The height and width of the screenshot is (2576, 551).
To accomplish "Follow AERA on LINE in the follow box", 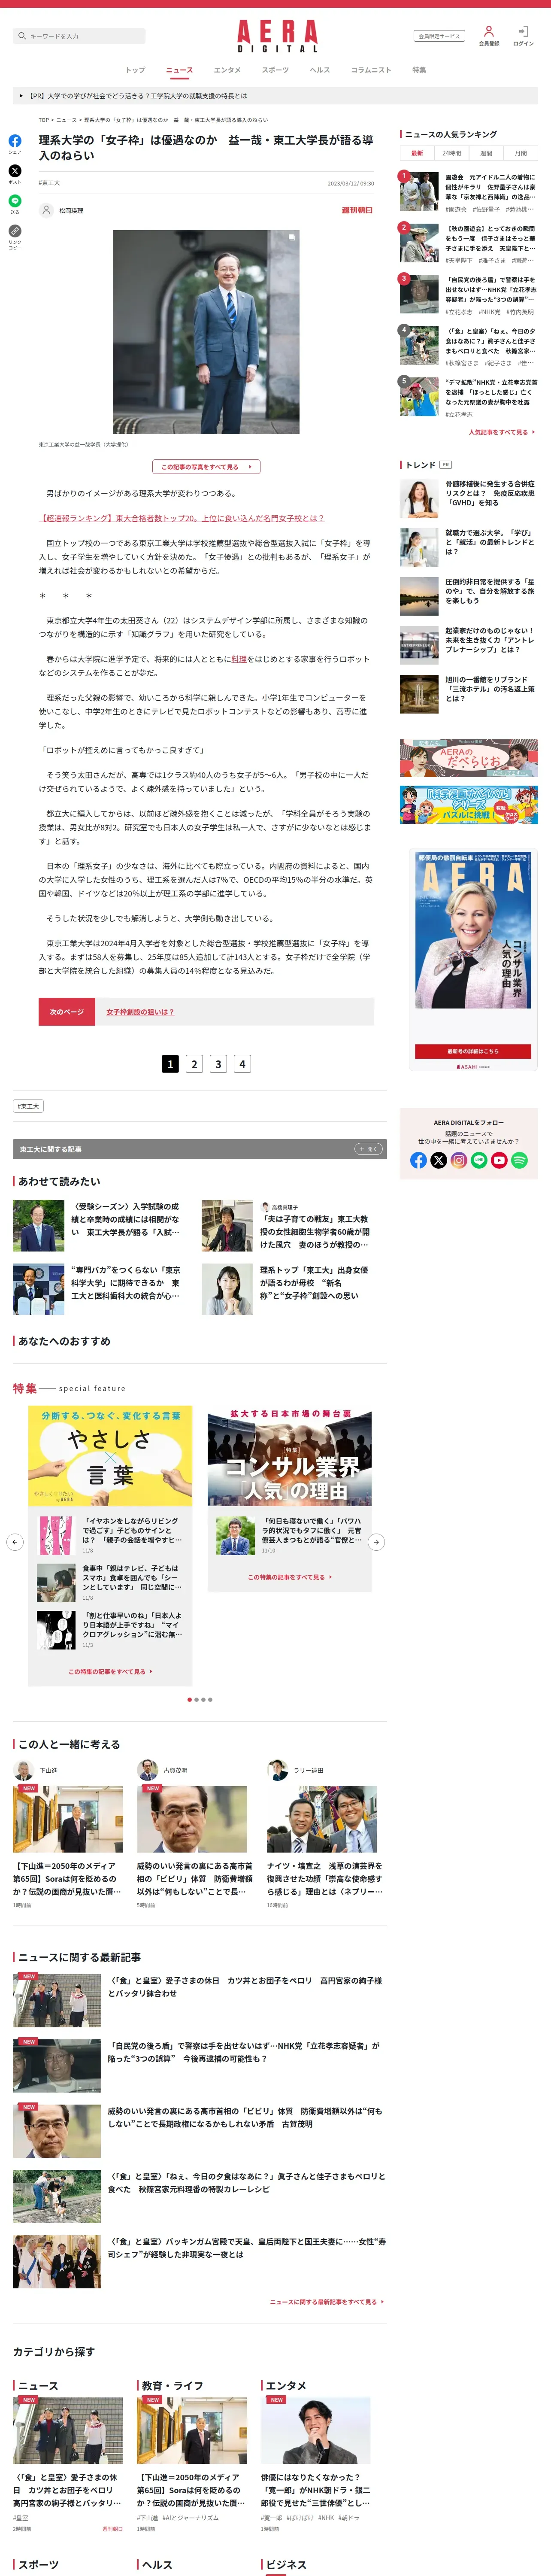I will [x=479, y=1160].
